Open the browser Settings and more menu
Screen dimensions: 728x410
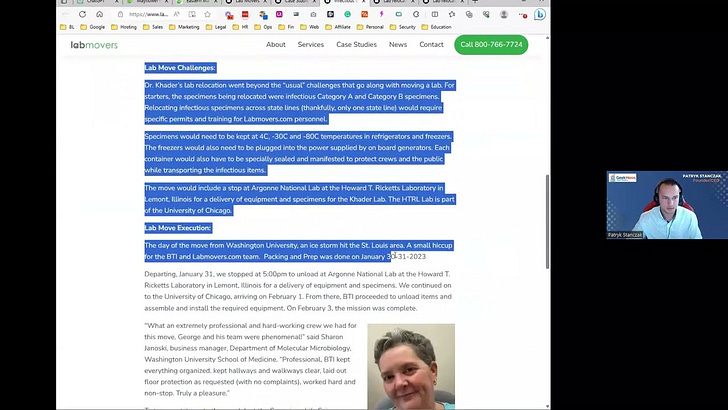(523, 14)
